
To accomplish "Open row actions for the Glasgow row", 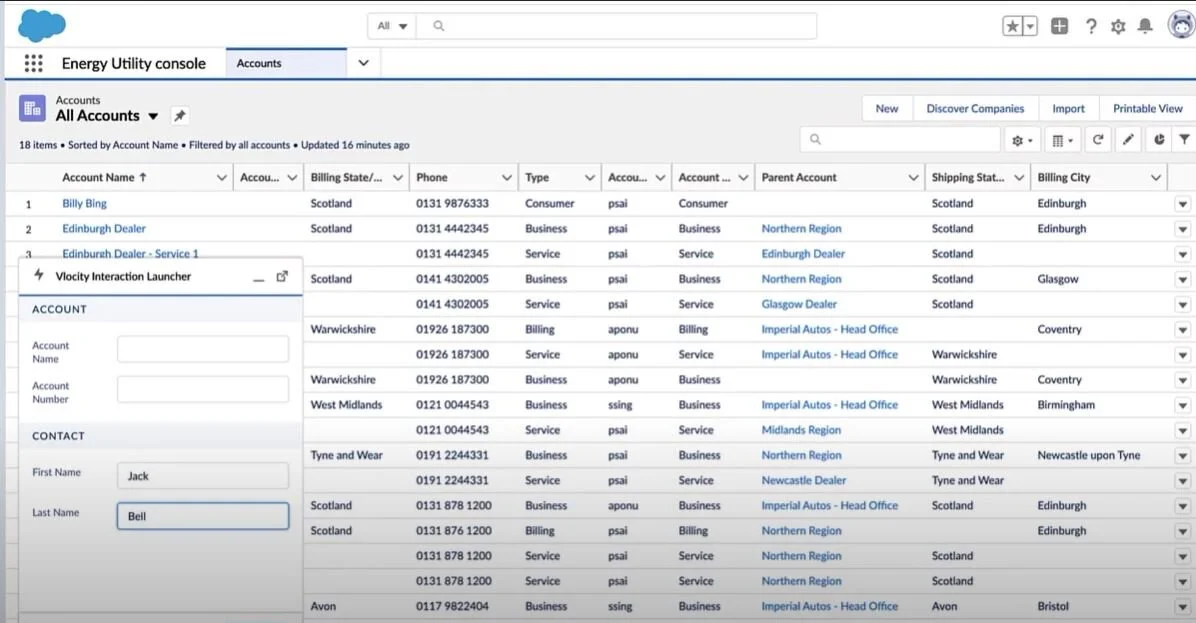I will pyautogui.click(x=1182, y=280).
